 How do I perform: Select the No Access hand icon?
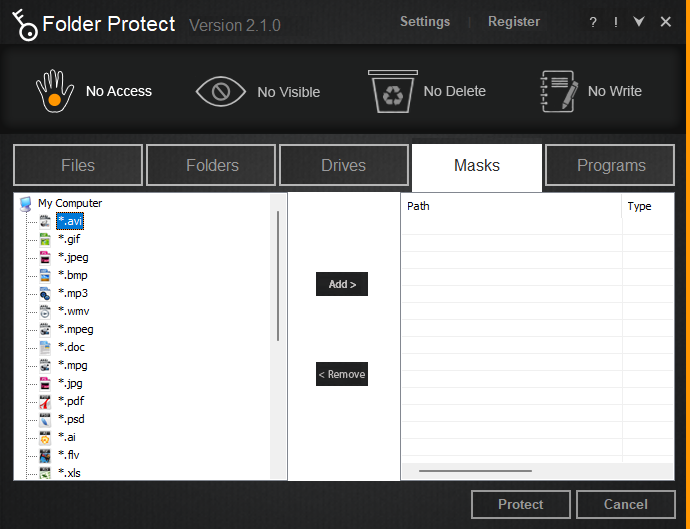55,91
